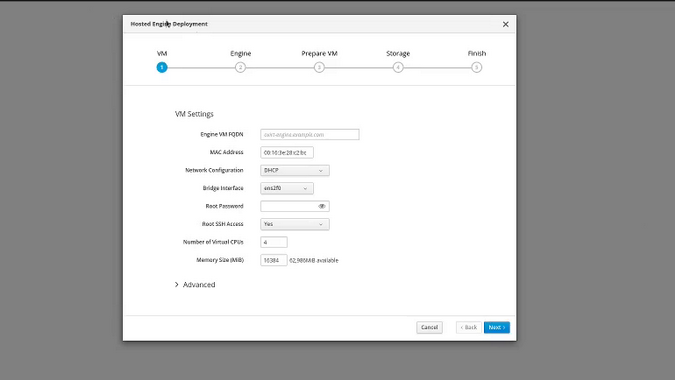The image size is (675, 380).
Task: Close the Hosted Engine Deployment dialog
Action: [x=505, y=24]
